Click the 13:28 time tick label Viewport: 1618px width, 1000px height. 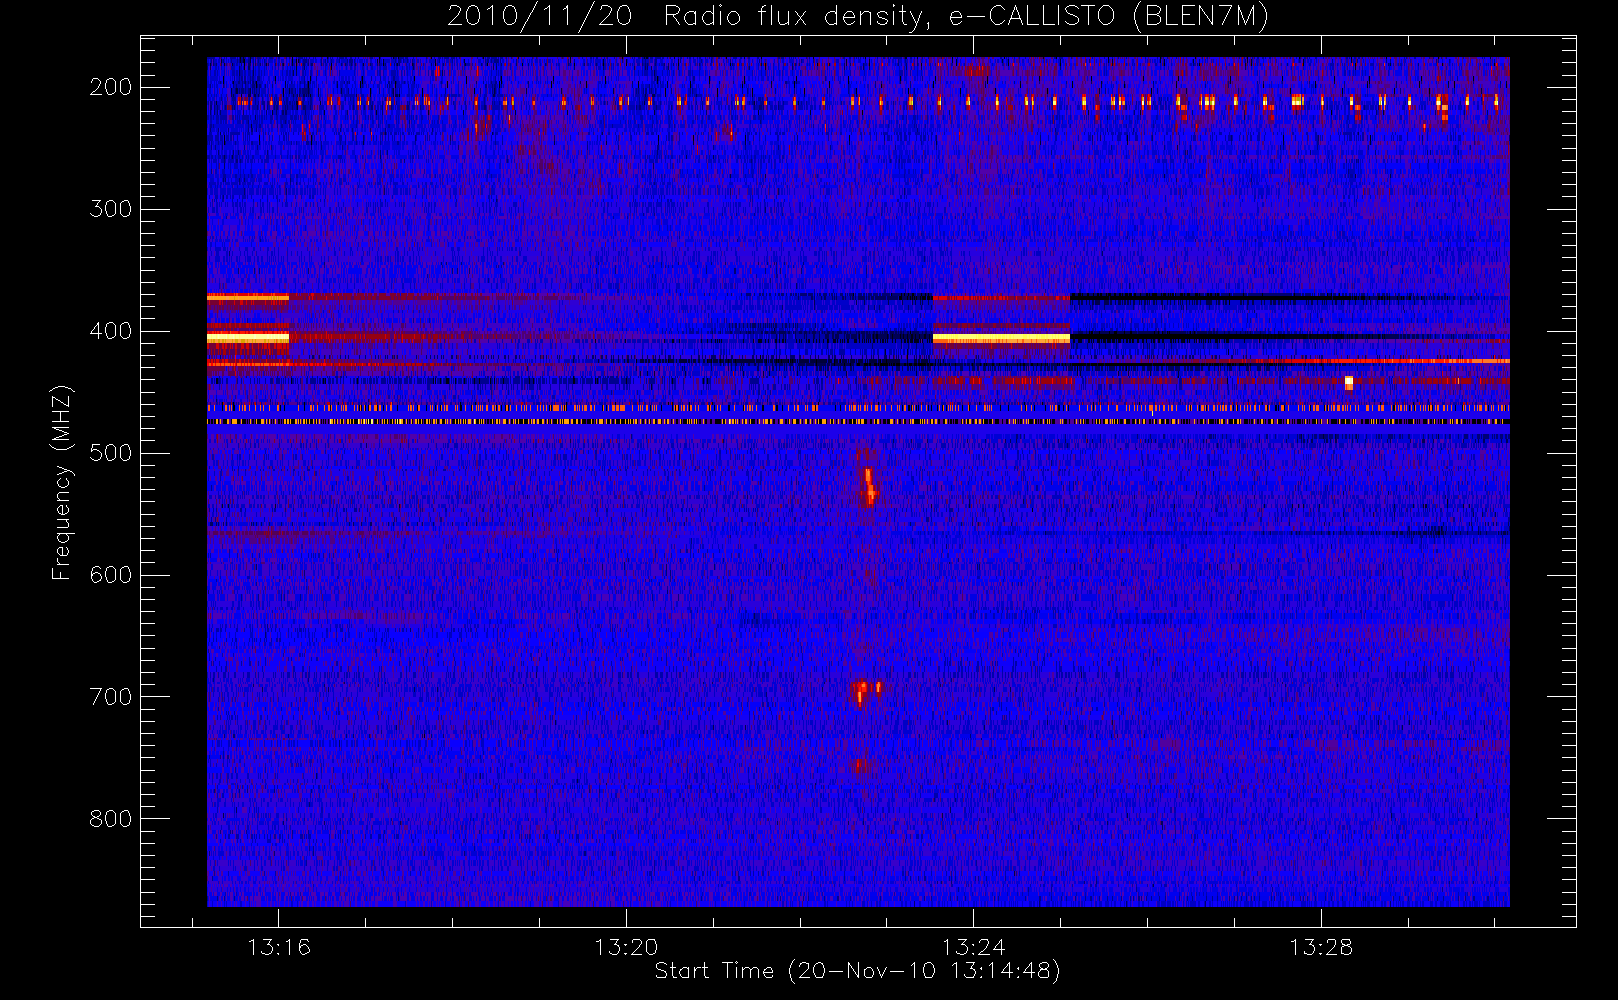(1320, 947)
